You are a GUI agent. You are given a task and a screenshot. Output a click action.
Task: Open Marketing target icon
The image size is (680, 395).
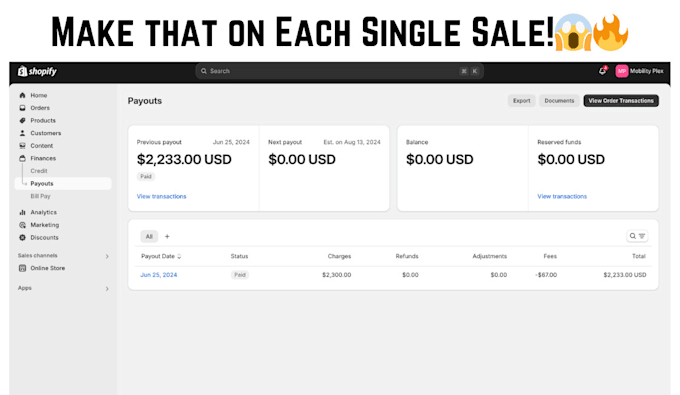23,225
